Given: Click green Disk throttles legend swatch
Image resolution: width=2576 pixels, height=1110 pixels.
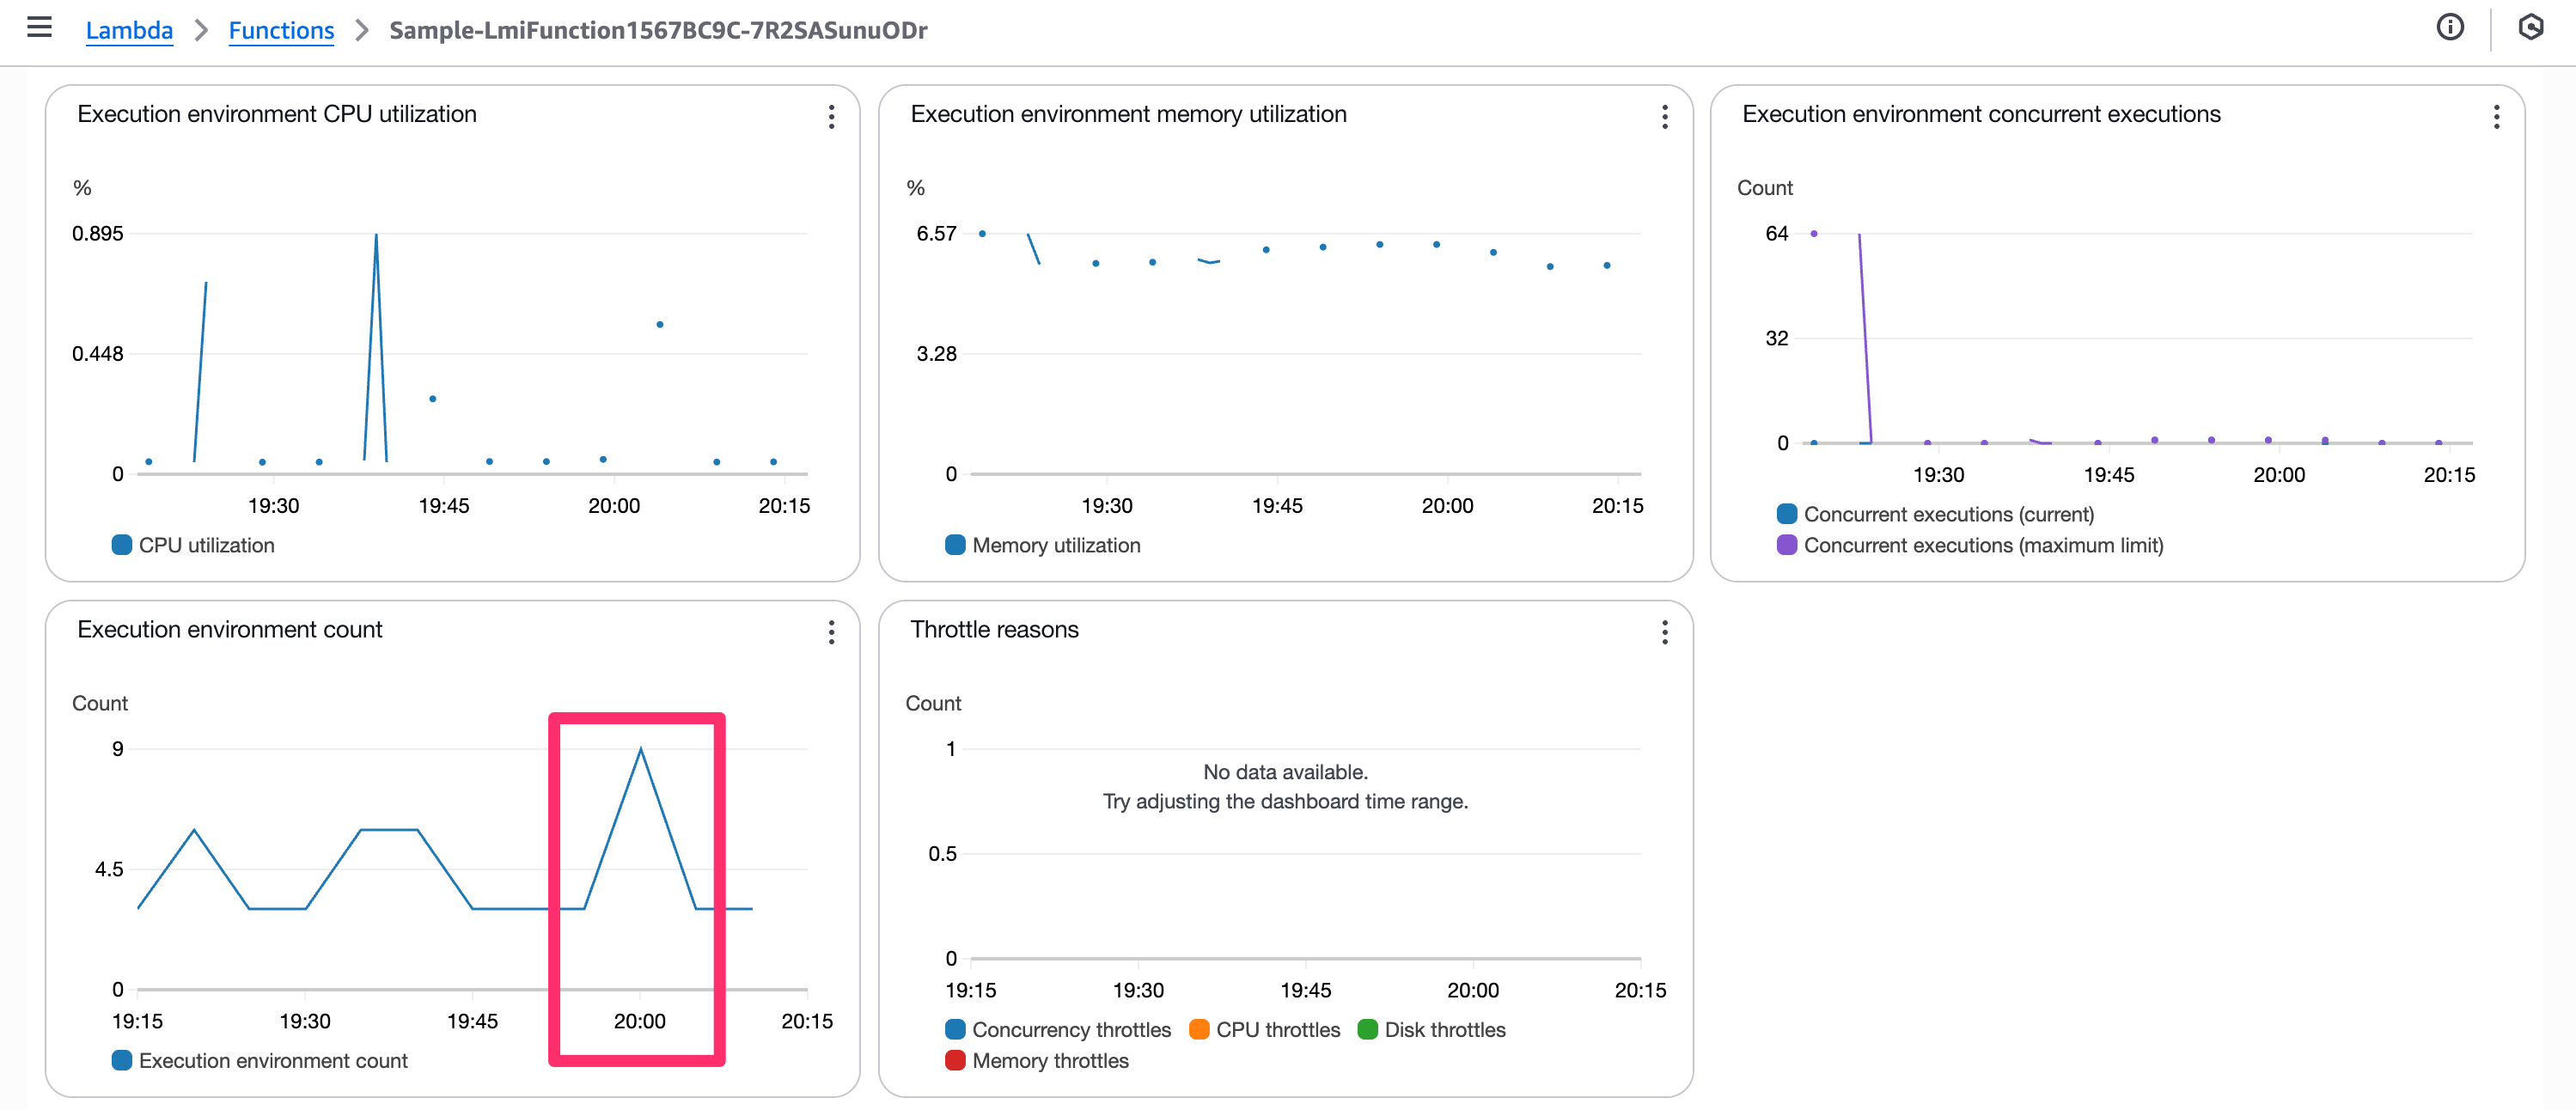Looking at the screenshot, I should [x=1367, y=1029].
